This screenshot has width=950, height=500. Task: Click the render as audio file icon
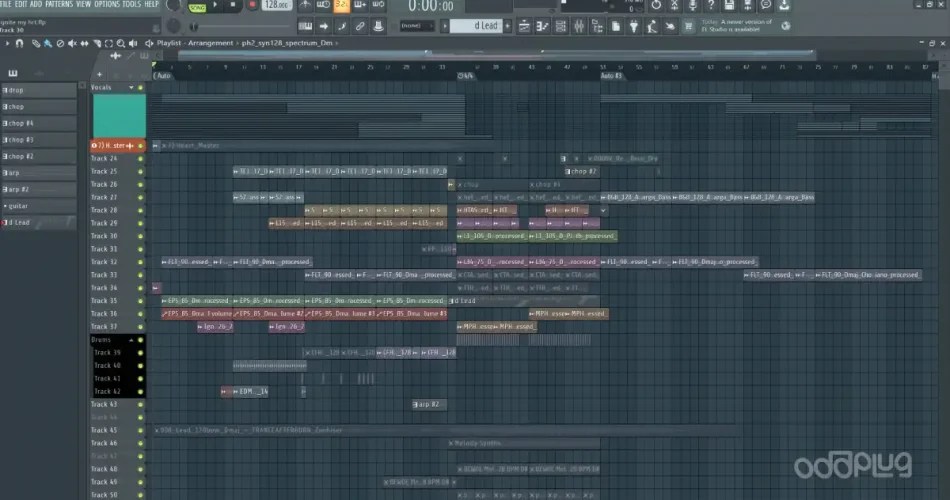[x=748, y=5]
